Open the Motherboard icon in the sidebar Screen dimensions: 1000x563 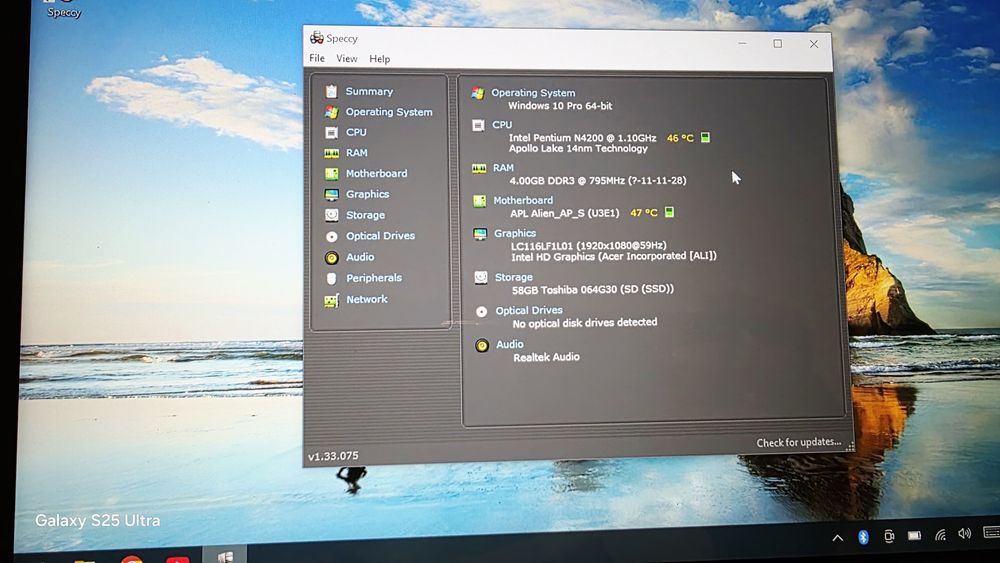pyautogui.click(x=331, y=173)
